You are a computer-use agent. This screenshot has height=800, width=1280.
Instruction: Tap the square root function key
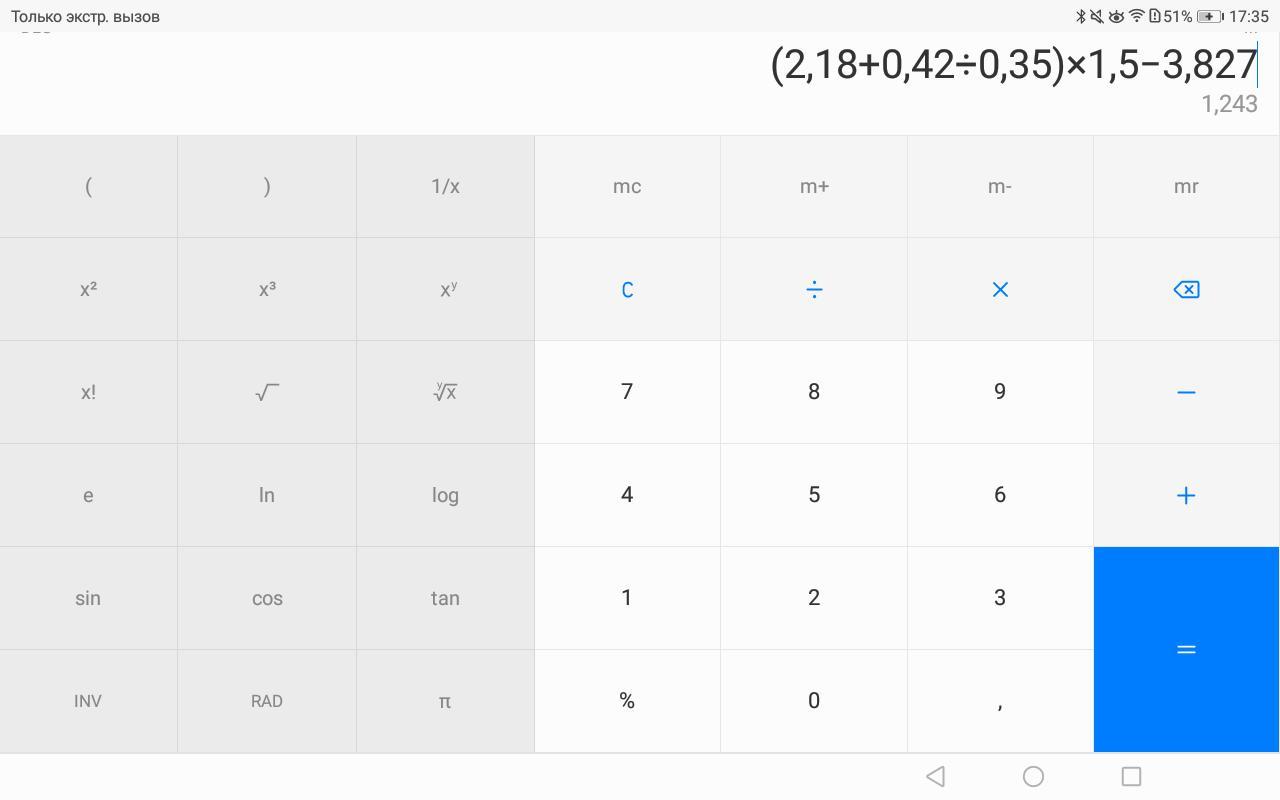267,392
